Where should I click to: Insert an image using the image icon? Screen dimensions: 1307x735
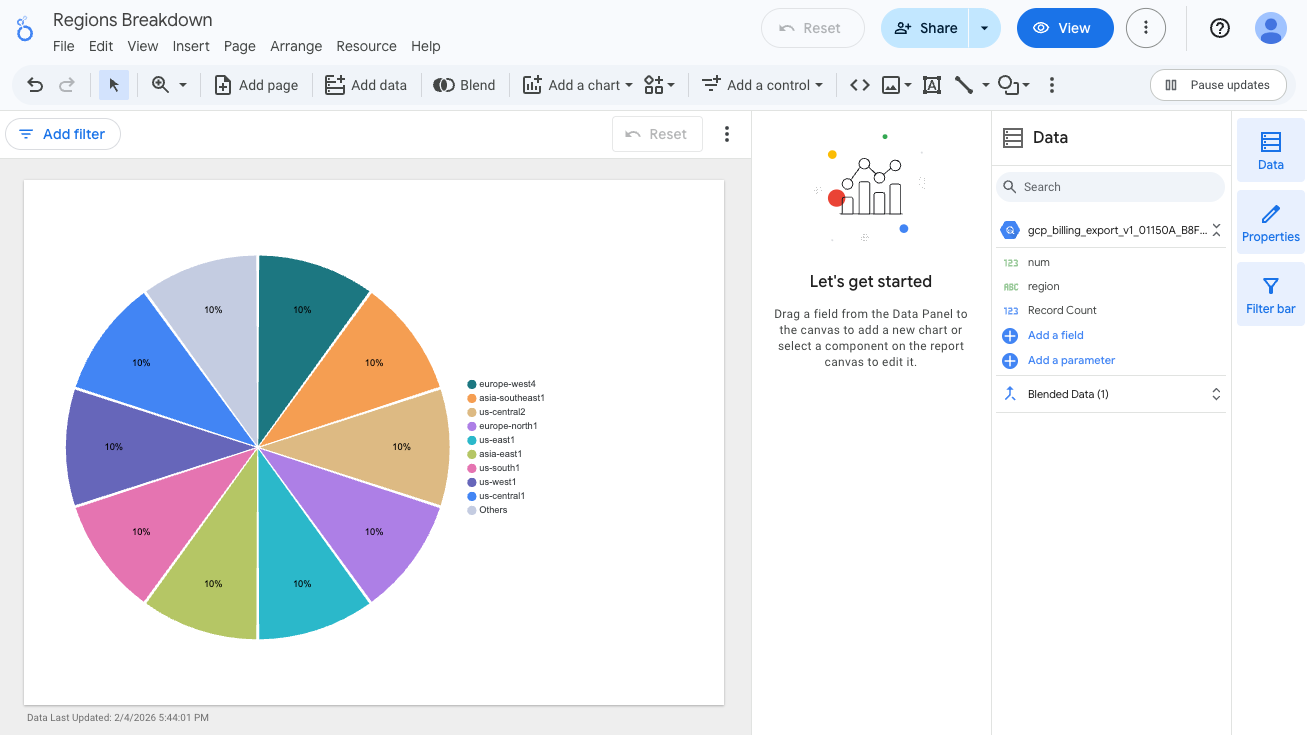(890, 85)
